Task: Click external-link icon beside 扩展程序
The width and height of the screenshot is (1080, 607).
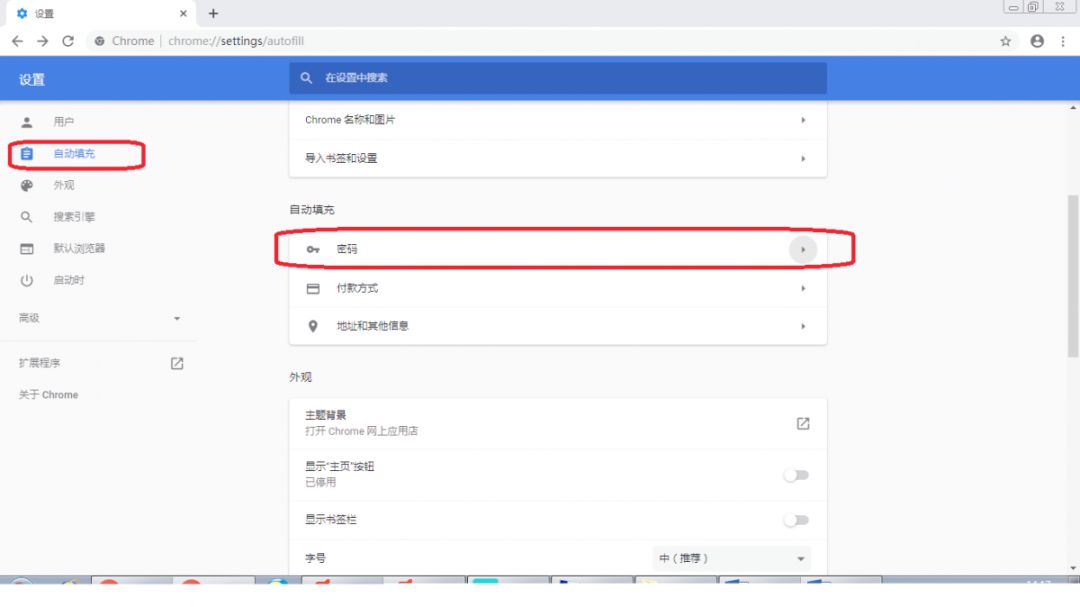Action: coord(177,363)
